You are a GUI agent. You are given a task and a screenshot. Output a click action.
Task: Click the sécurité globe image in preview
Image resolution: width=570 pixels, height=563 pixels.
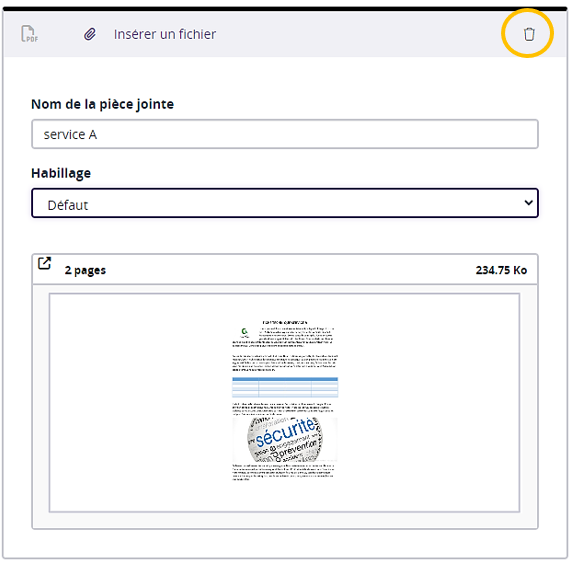[x=285, y=440]
